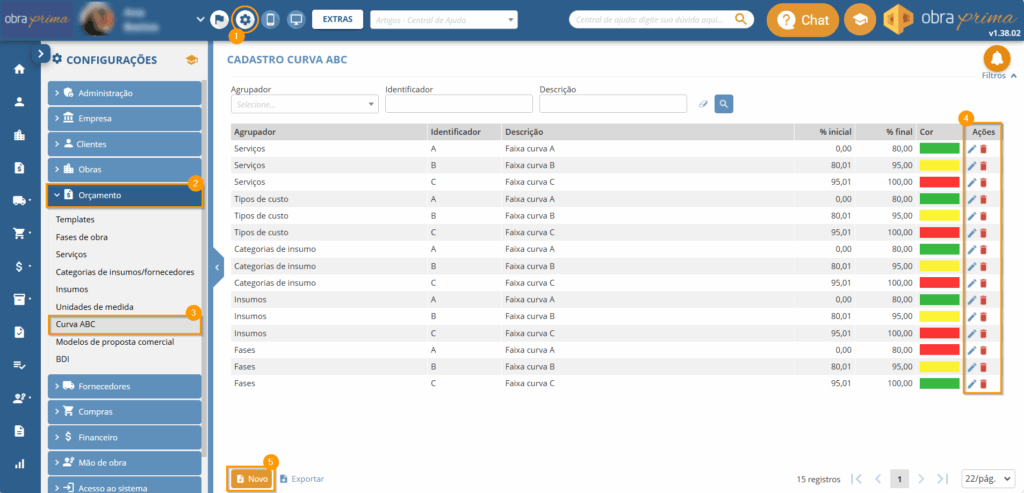Screen dimensions: 1024x493
Task: Click the desktop monitor icon in header
Action: [x=295, y=19]
